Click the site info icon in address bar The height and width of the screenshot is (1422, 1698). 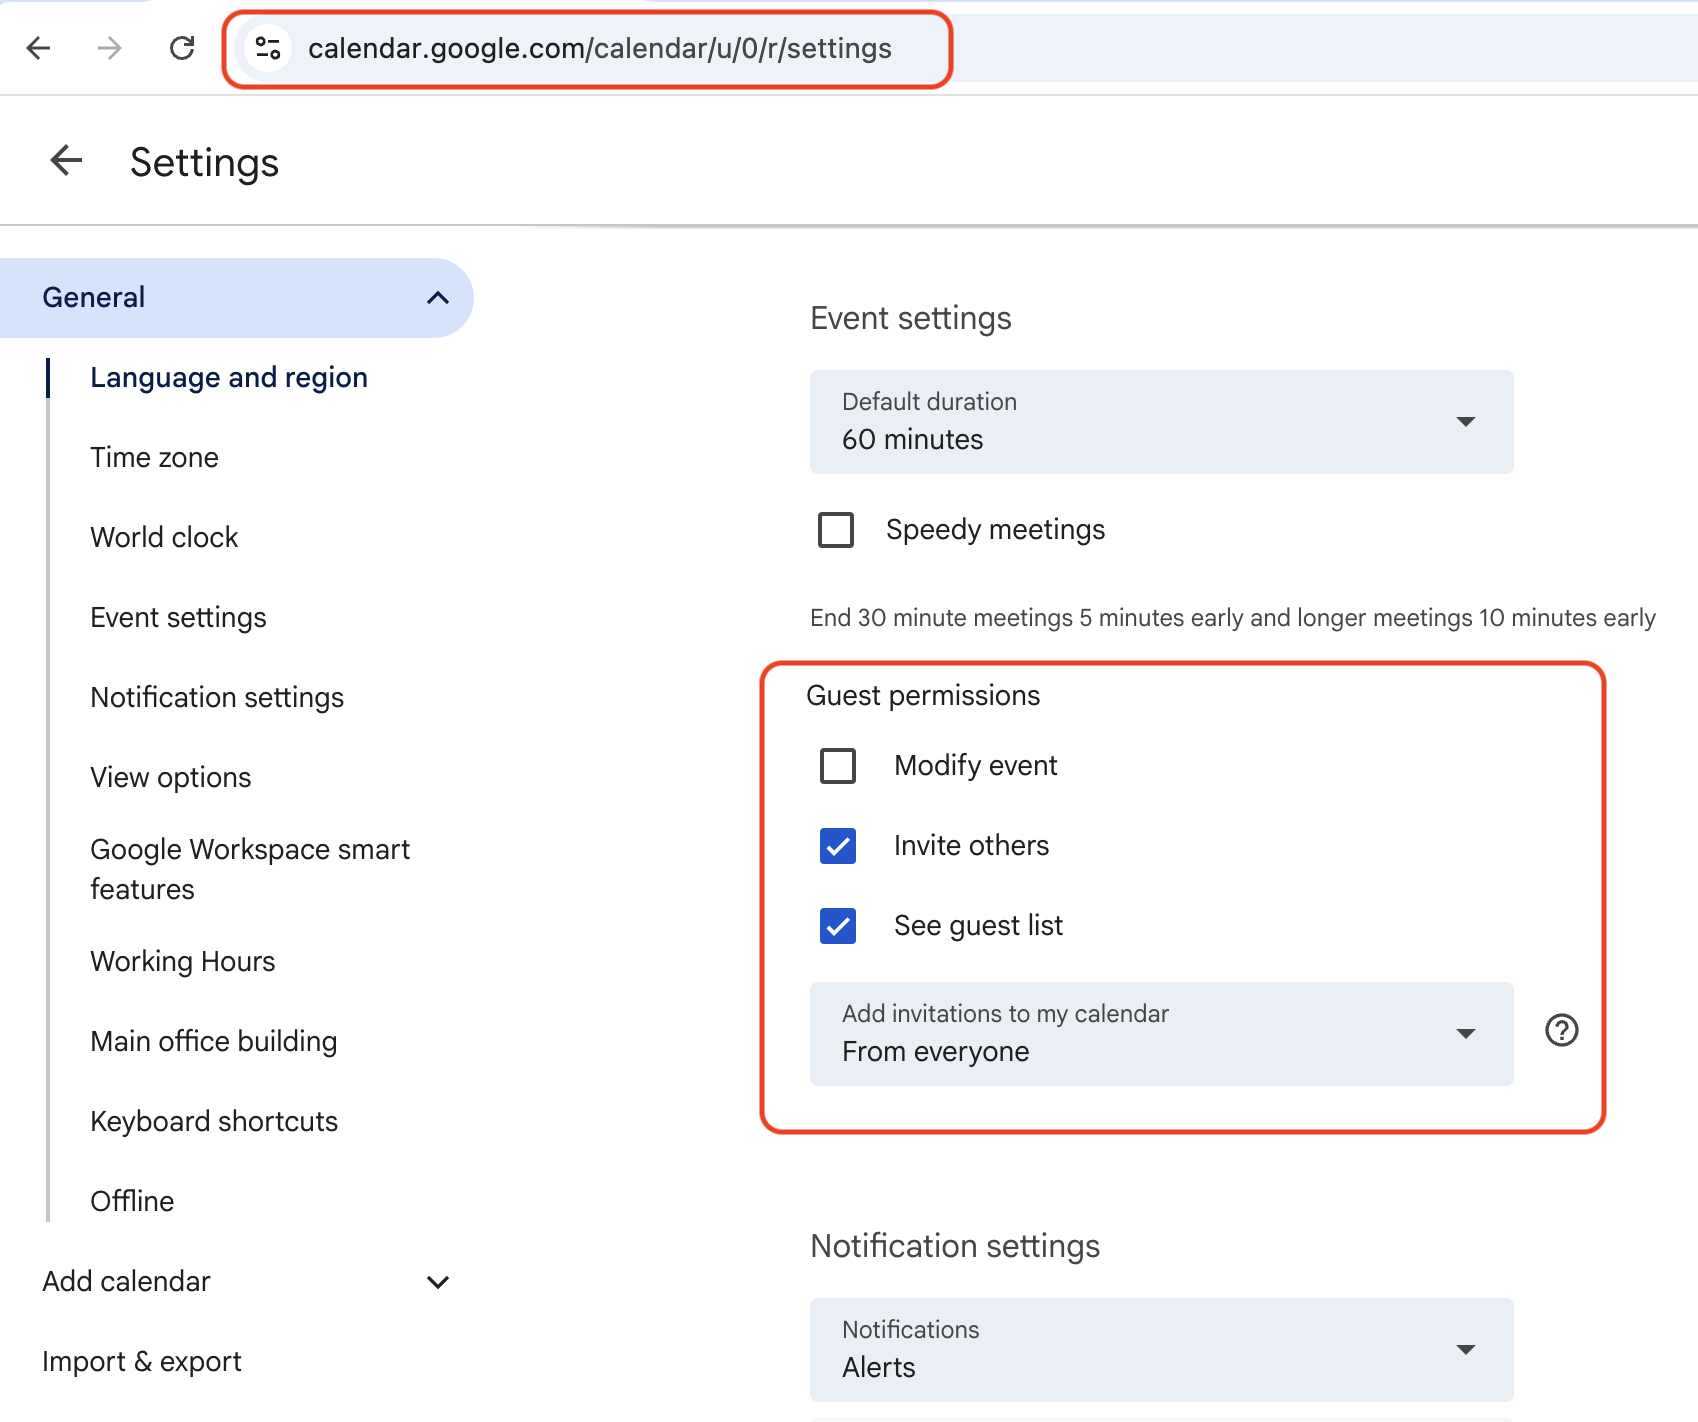tap(268, 48)
